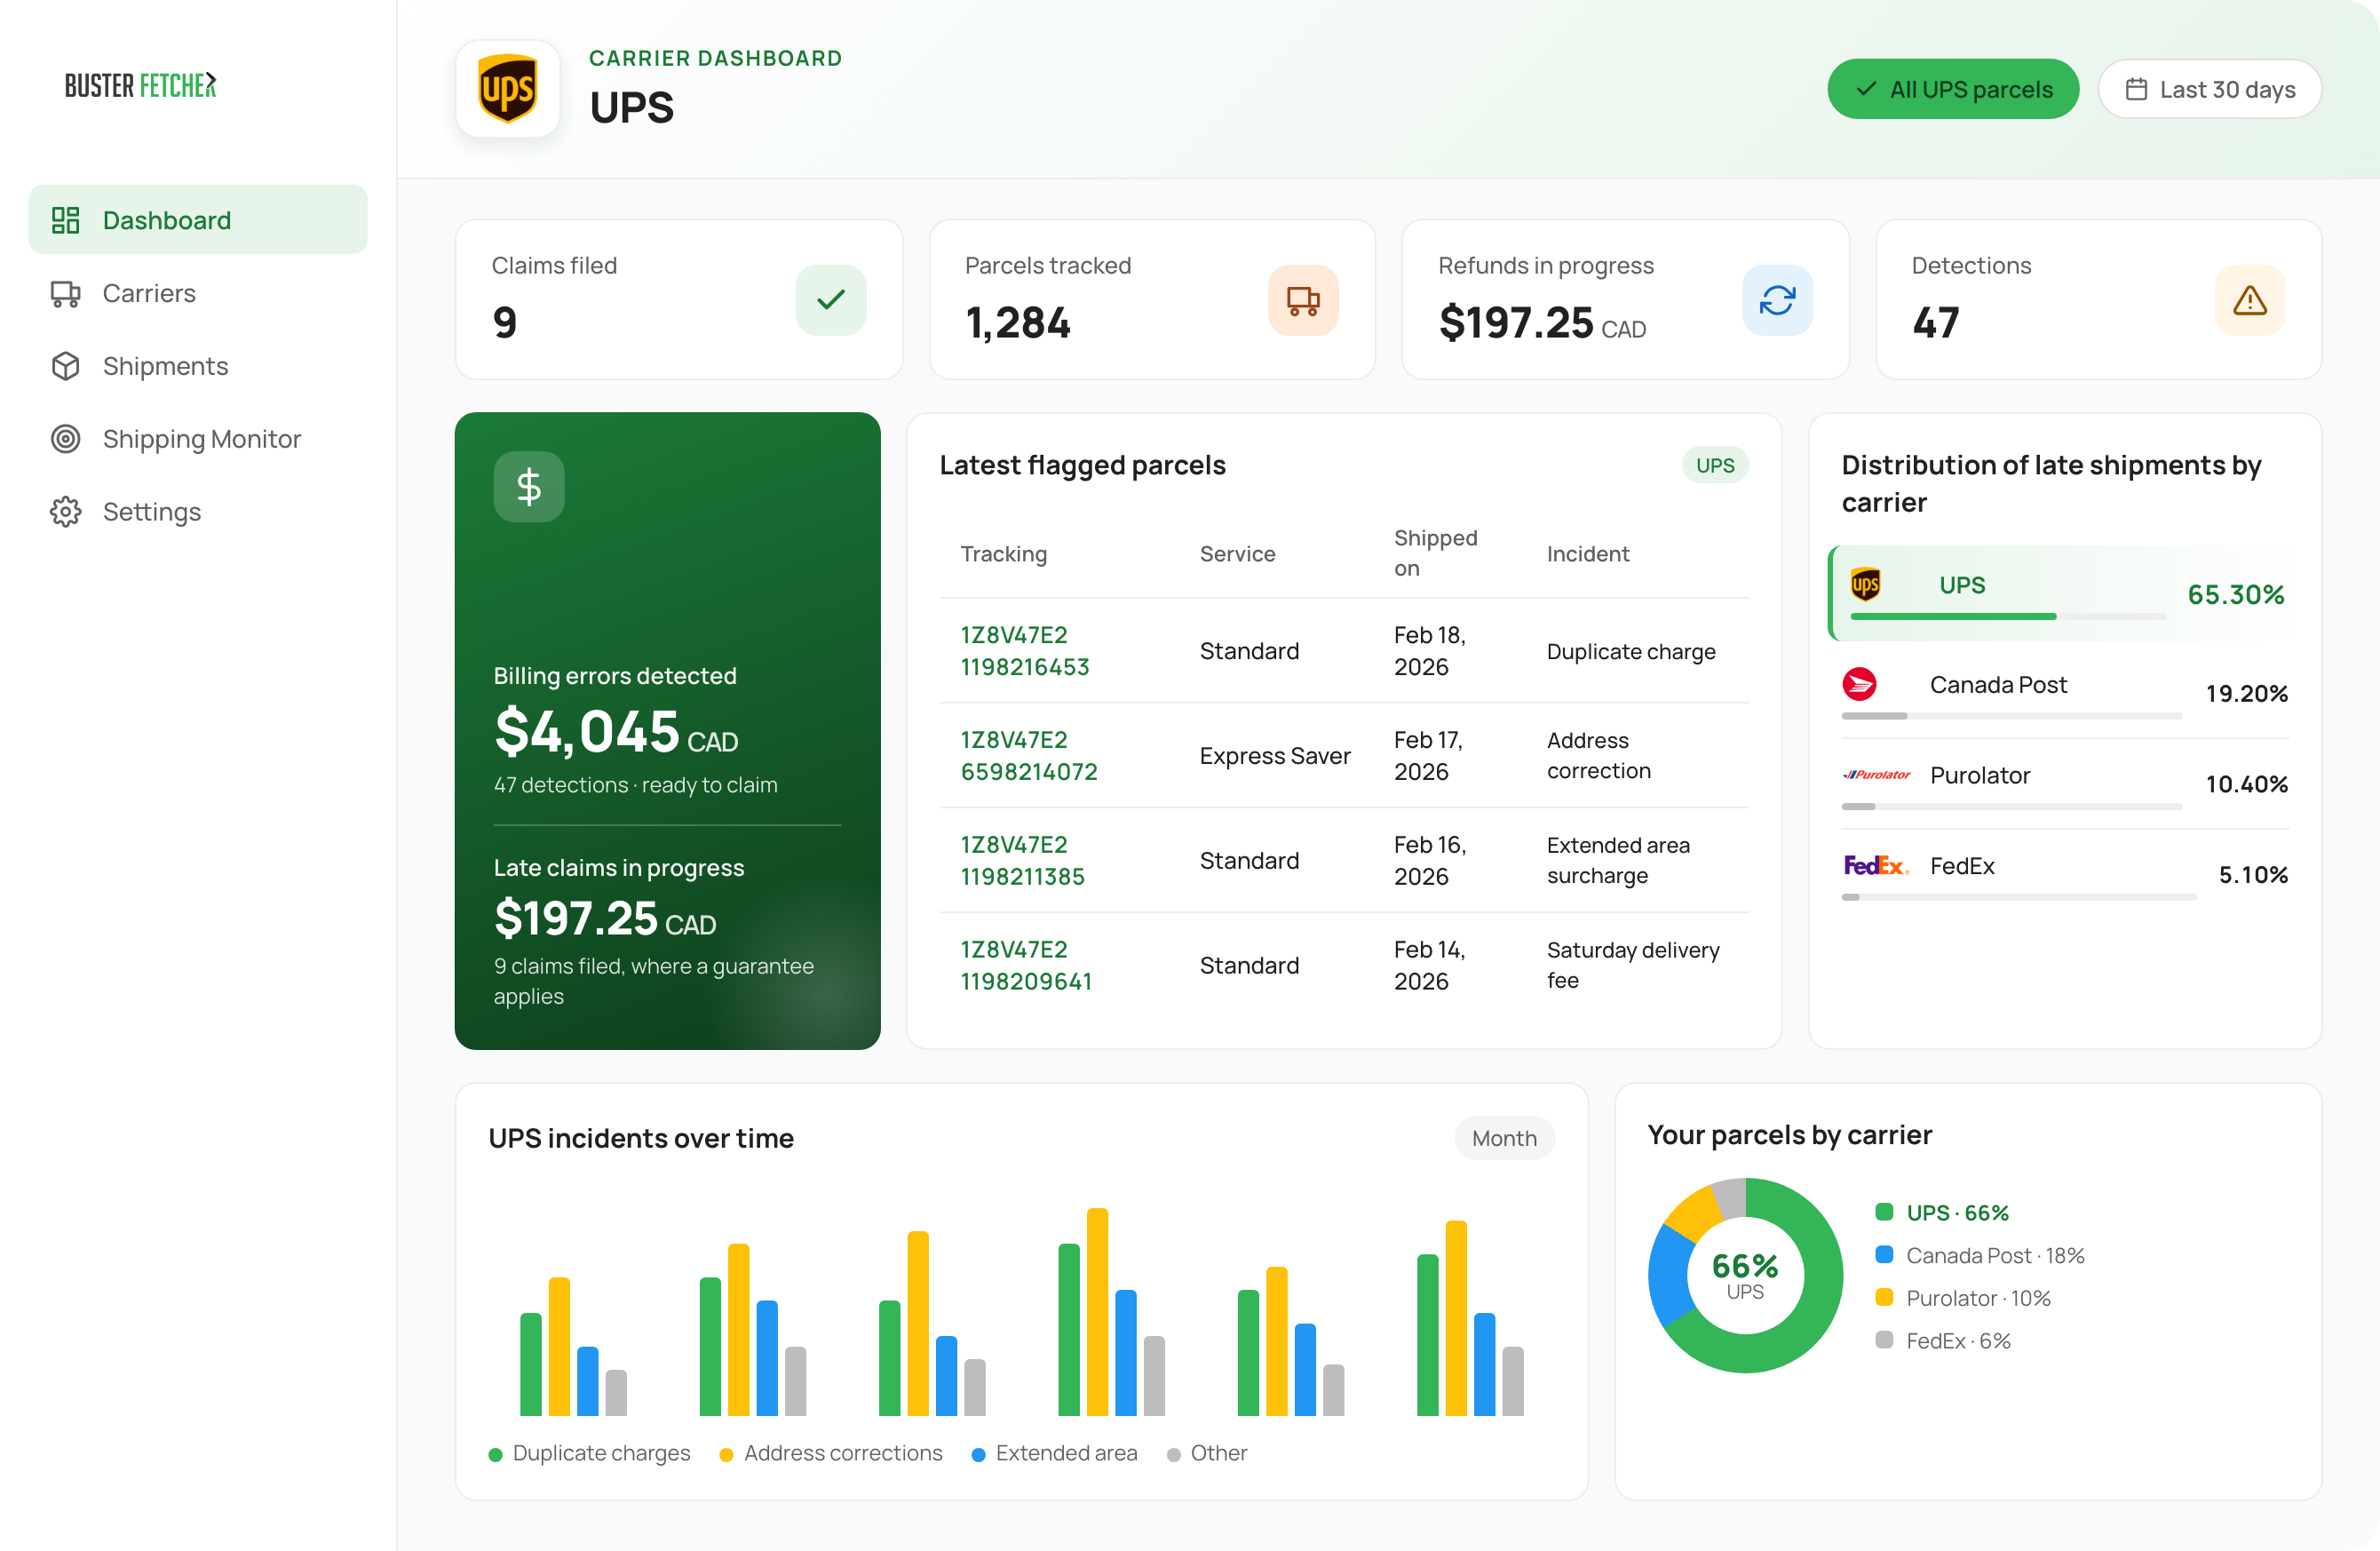Screen dimensions: 2380x1551
Task: Click the $4,045 CAD billing errors amount
Action: pos(616,732)
